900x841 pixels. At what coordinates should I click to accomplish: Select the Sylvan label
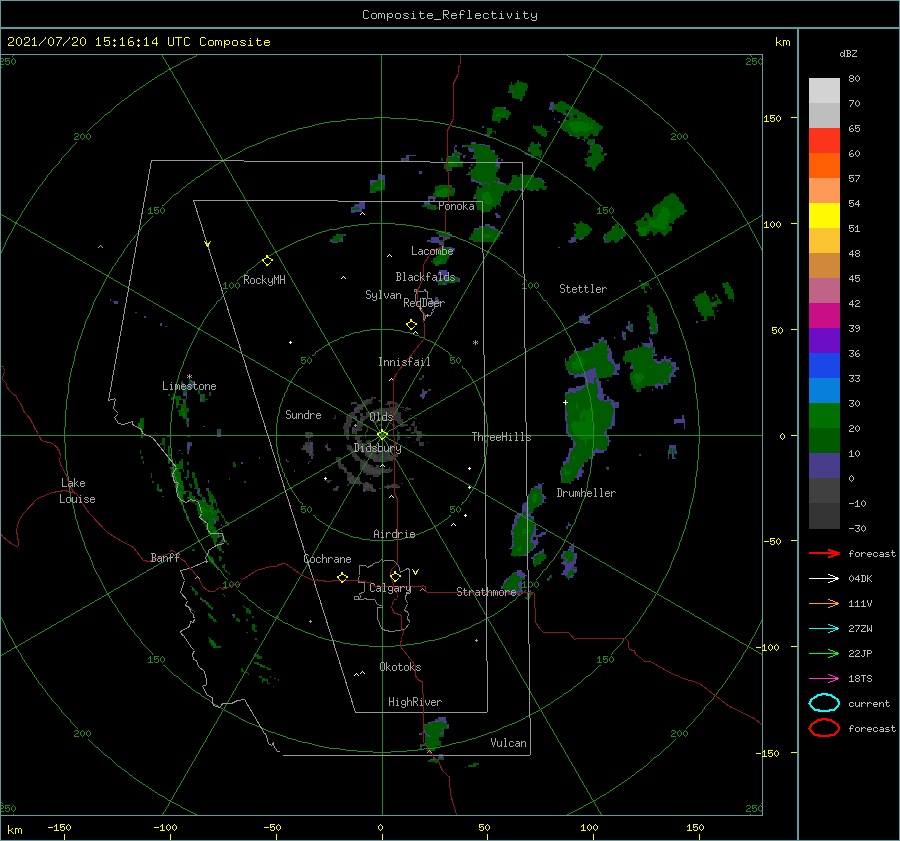(383, 295)
